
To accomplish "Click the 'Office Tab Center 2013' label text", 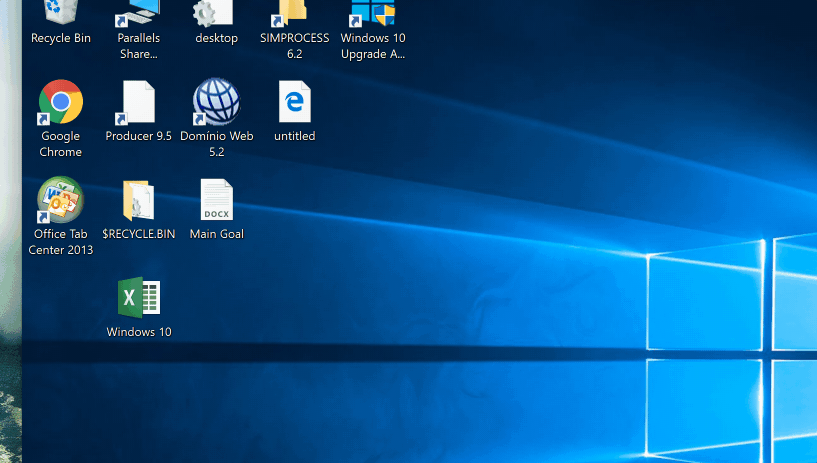I will [x=60, y=242].
